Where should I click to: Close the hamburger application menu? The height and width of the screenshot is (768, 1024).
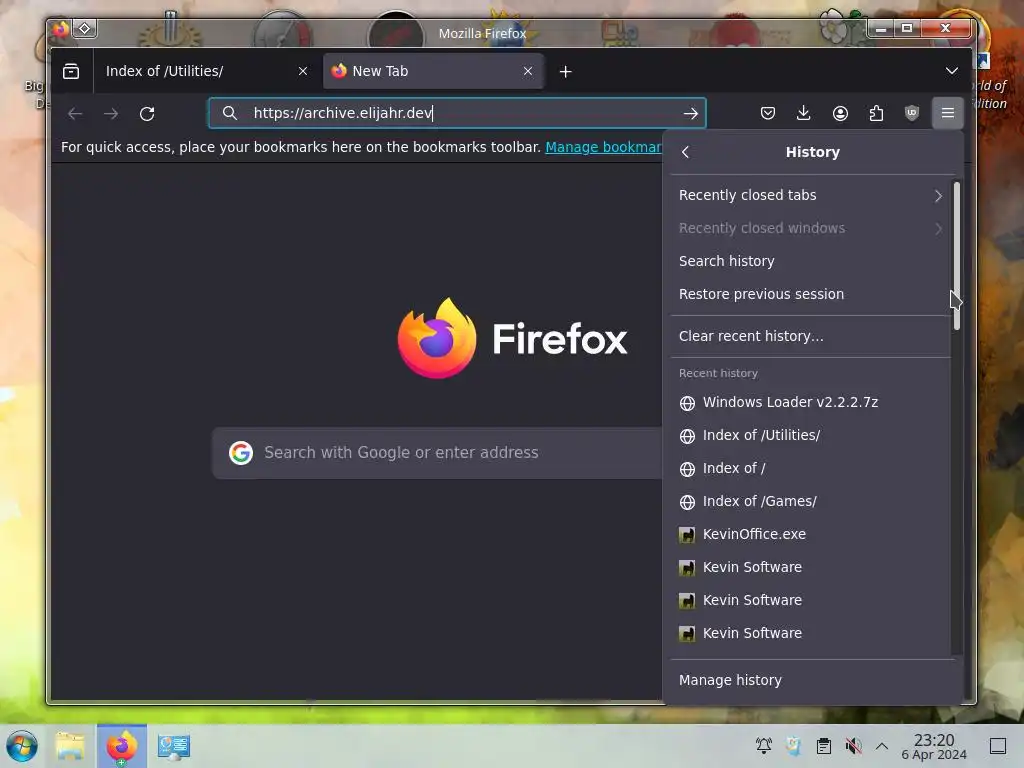tap(948, 114)
